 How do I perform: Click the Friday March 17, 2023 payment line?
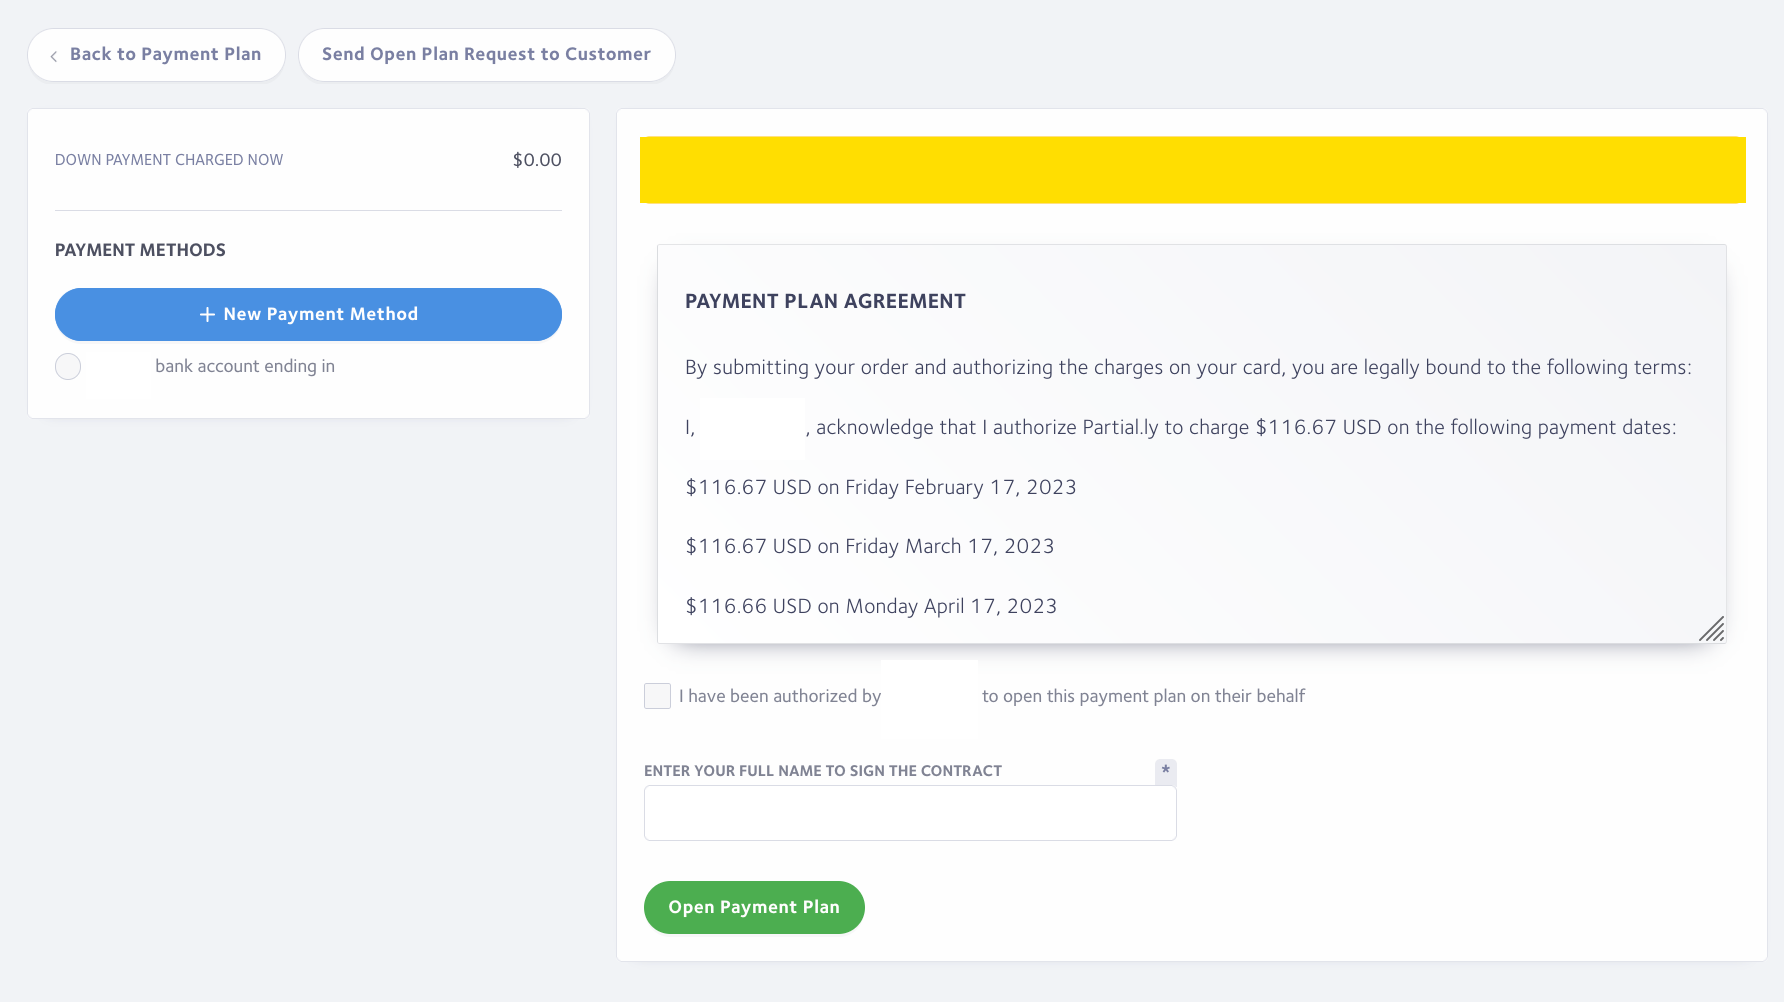pos(870,546)
